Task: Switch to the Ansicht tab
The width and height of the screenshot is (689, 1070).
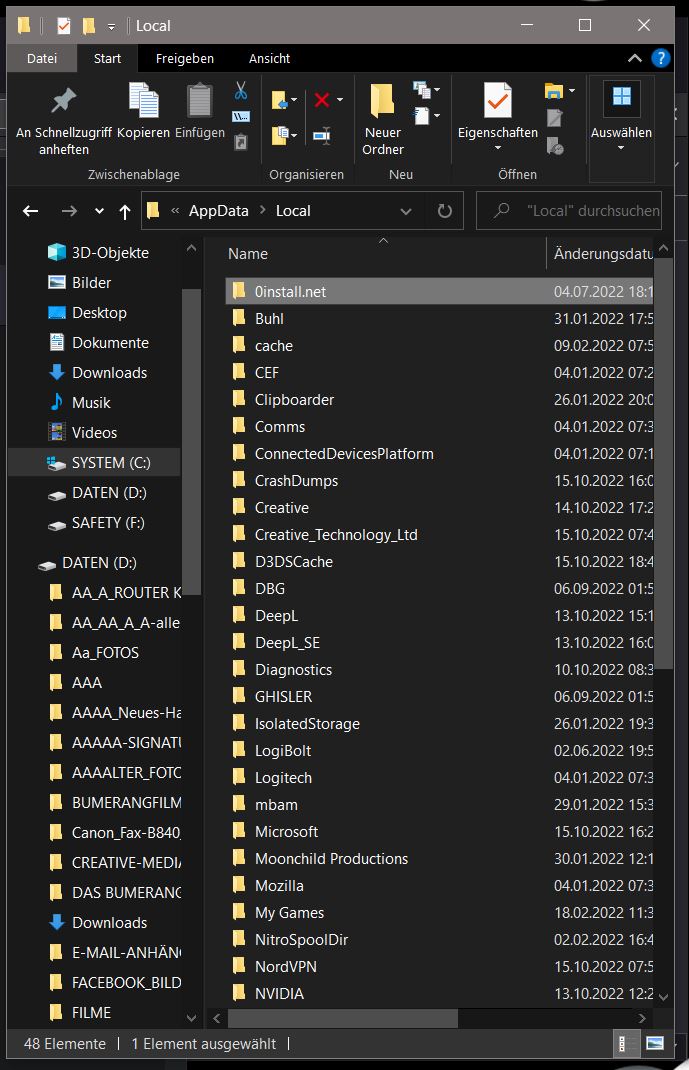Action: tap(269, 59)
